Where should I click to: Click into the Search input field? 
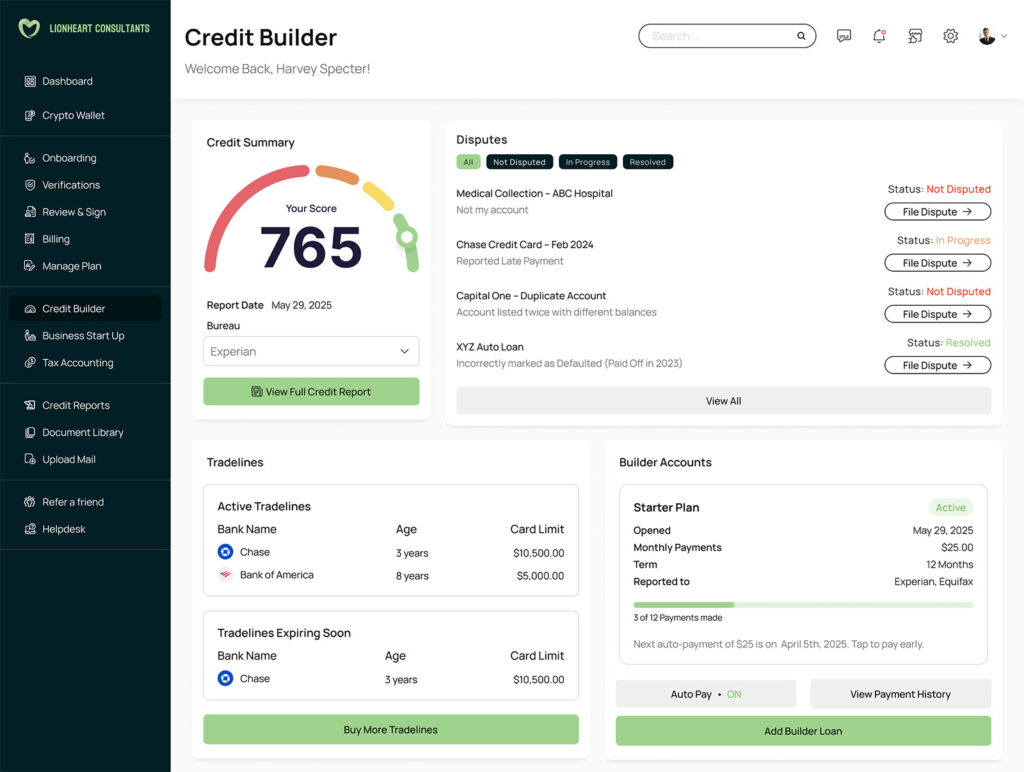click(720, 36)
